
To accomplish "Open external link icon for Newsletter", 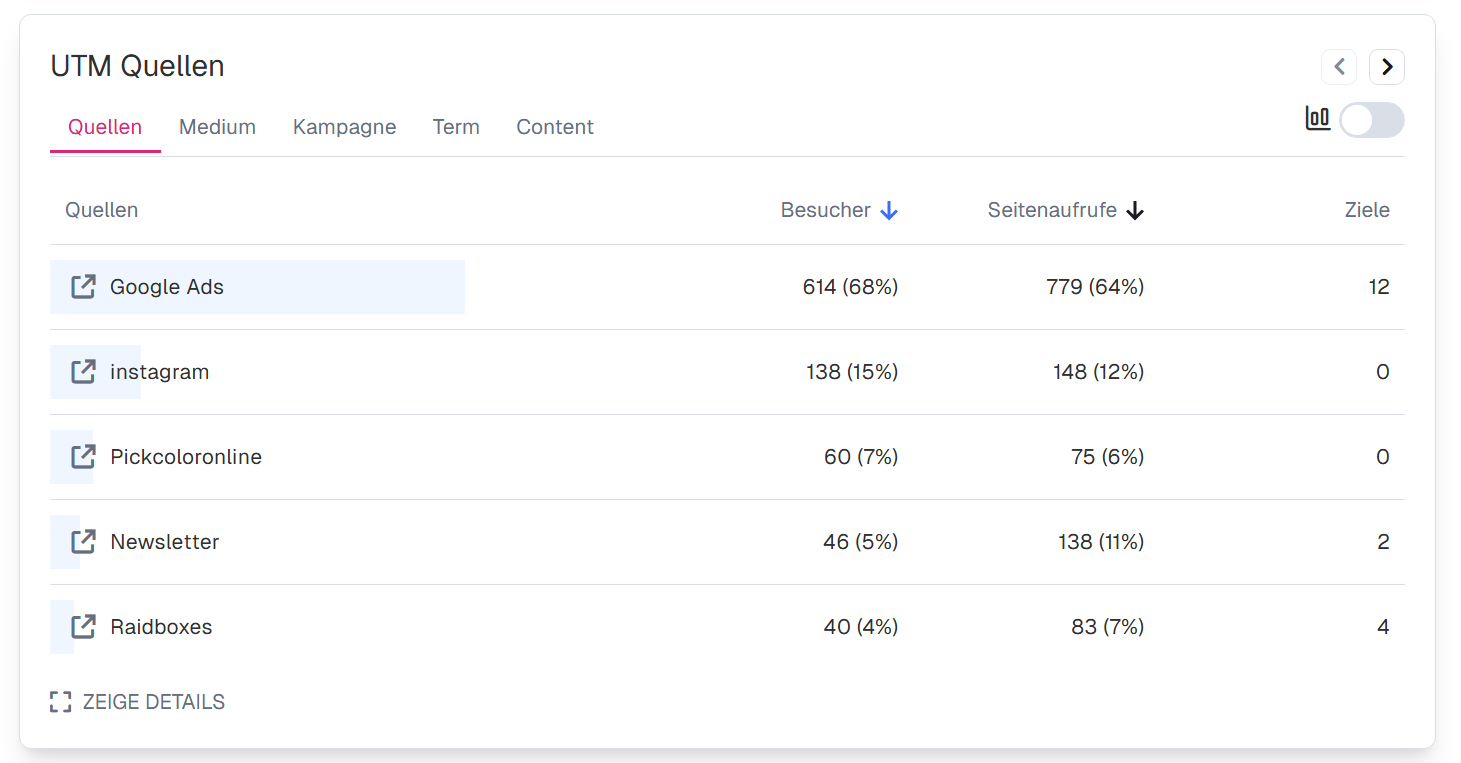I will coord(83,542).
